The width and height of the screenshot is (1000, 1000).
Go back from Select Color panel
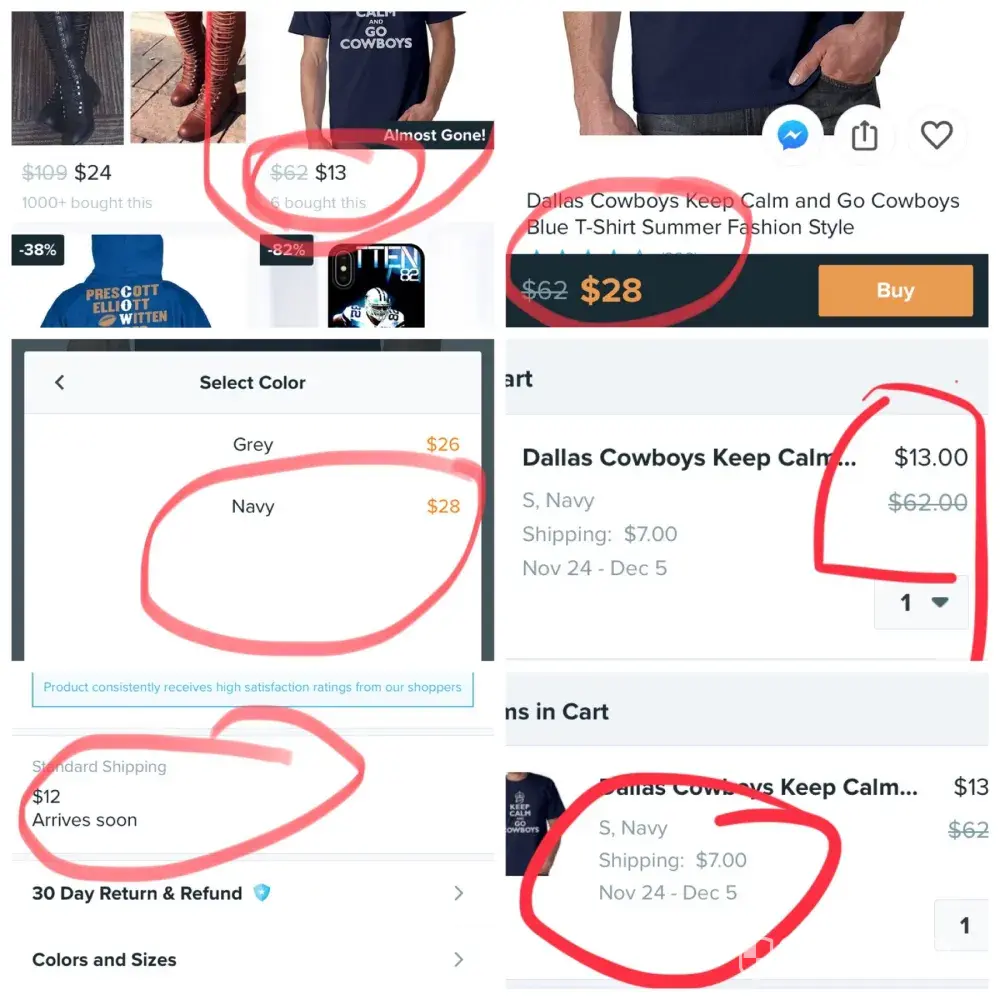[60, 383]
